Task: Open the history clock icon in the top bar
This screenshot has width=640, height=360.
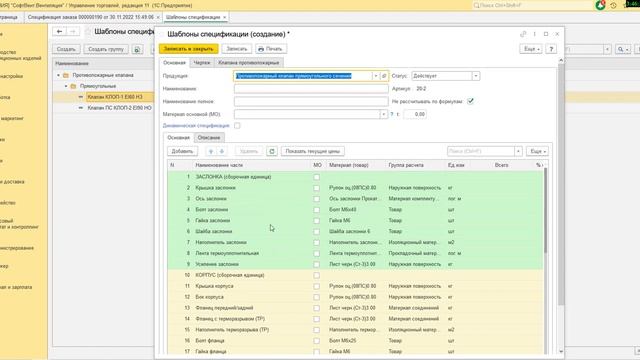Action: click(x=613, y=5)
